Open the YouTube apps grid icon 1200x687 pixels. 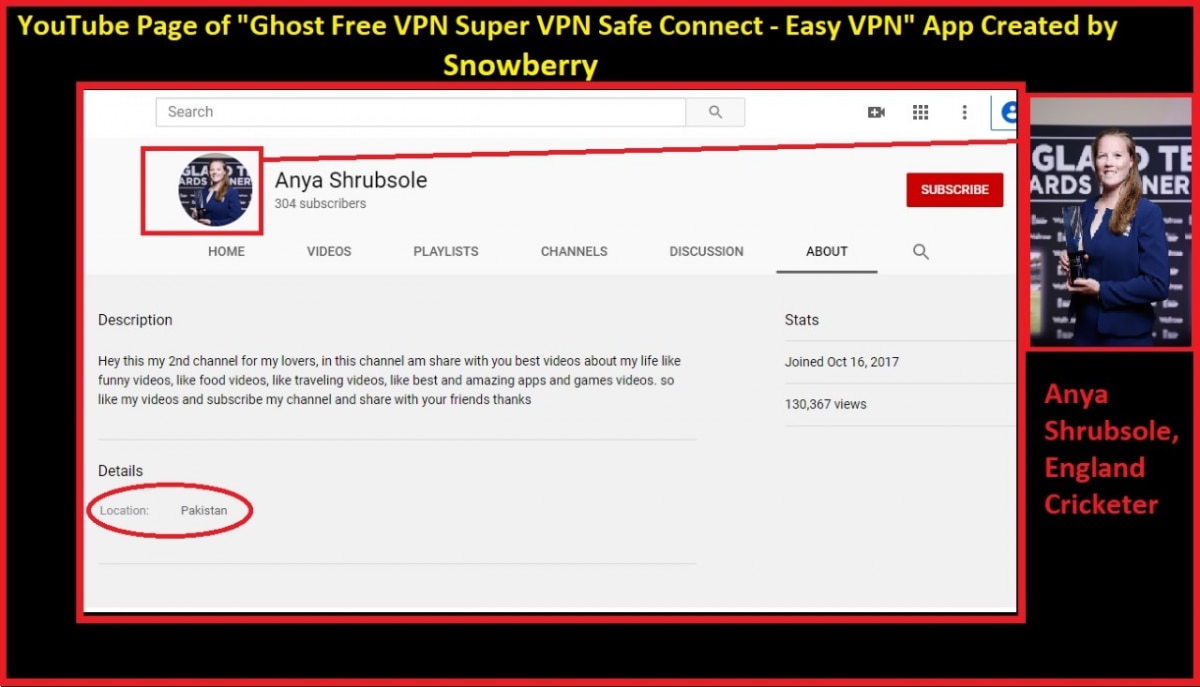click(x=921, y=112)
